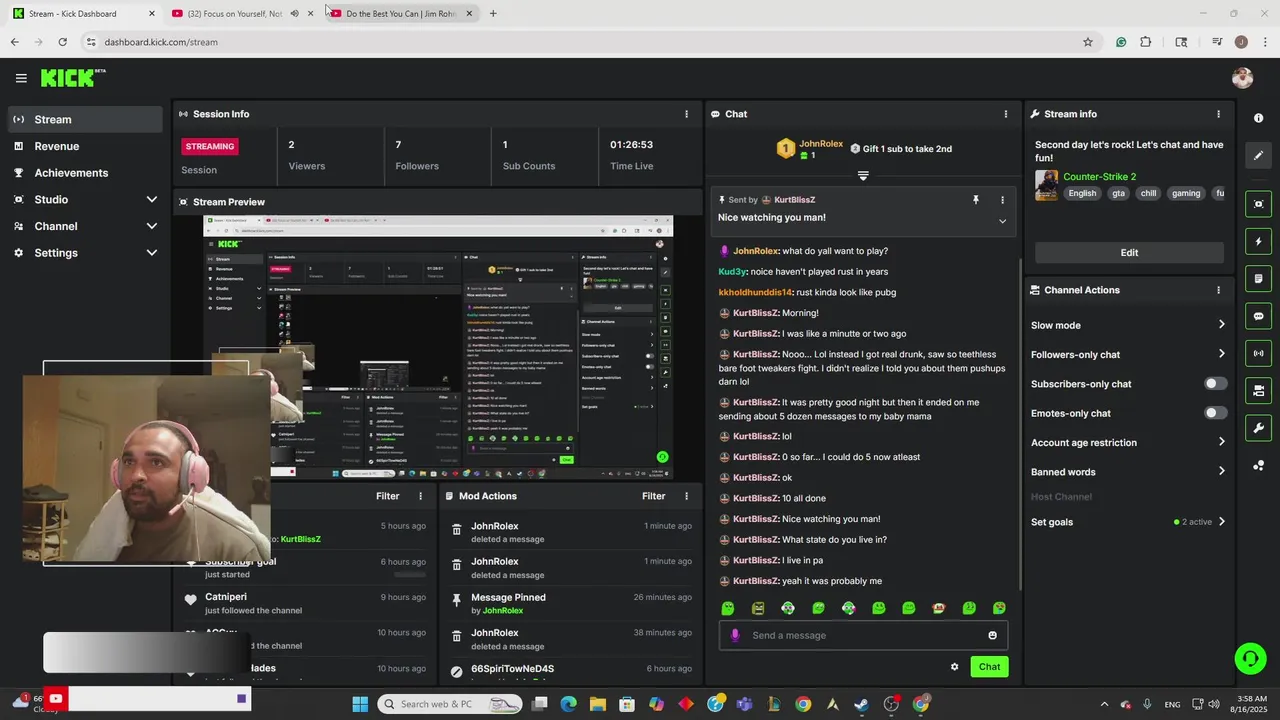Screen dimensions: 1280x720
Task: Click the pencil edit icon in right sidebar
Action: click(1258, 156)
